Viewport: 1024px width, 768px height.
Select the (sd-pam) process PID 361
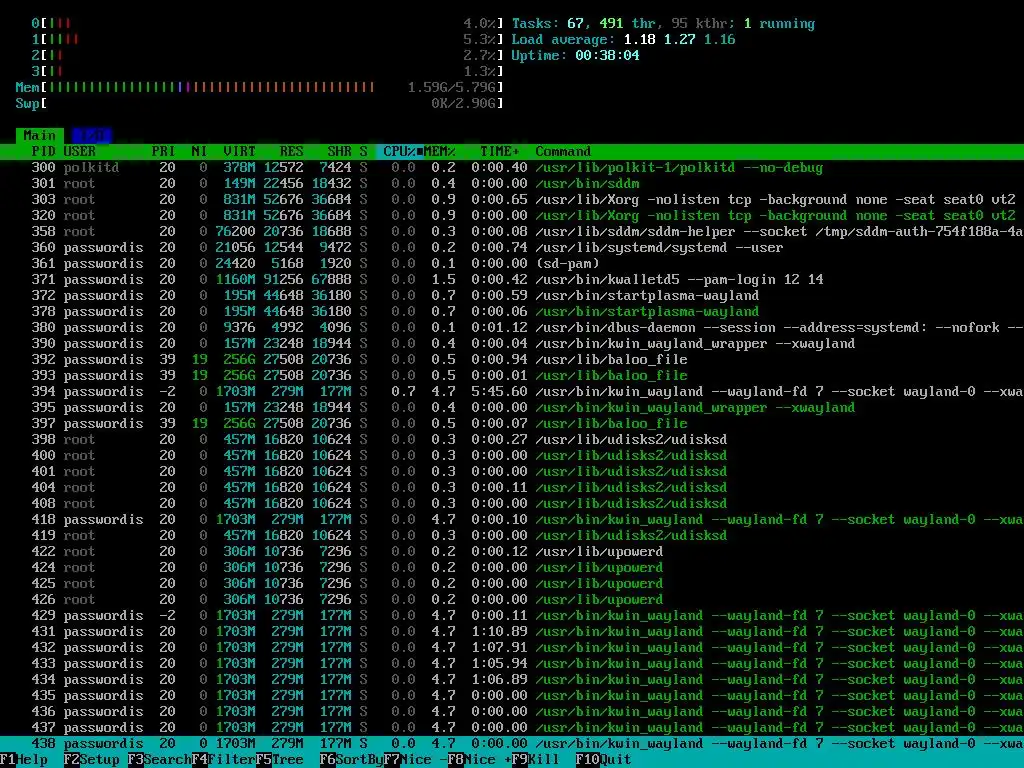[512, 264]
